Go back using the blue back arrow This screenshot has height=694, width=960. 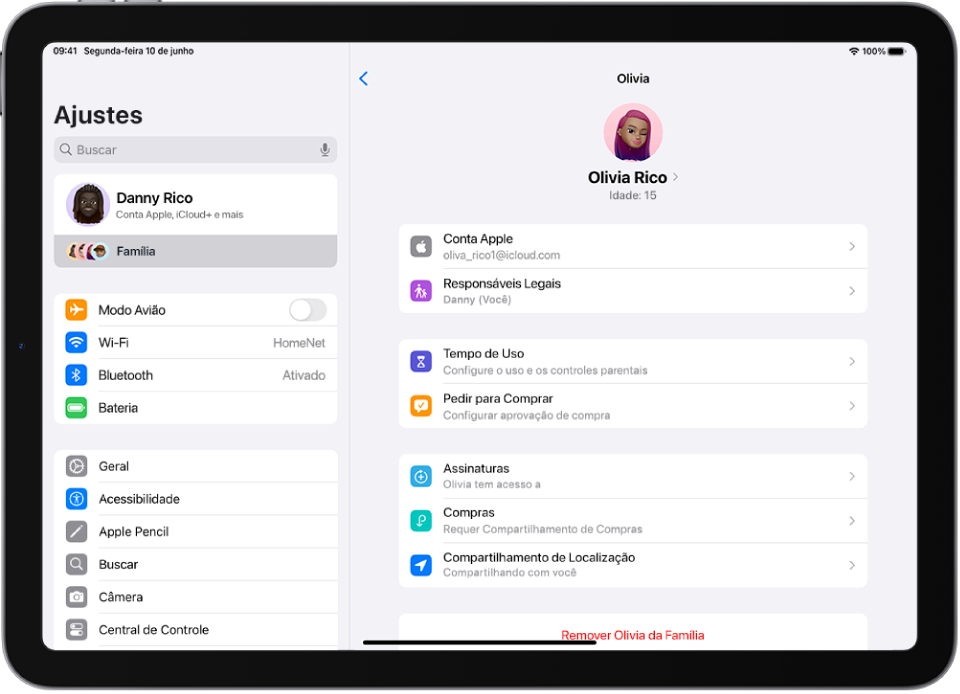tap(363, 78)
